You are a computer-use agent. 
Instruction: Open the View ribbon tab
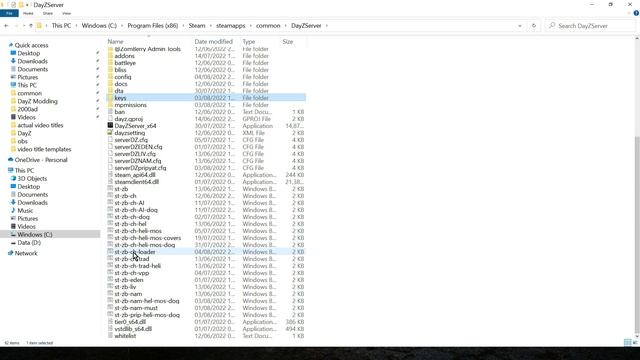(67, 13)
